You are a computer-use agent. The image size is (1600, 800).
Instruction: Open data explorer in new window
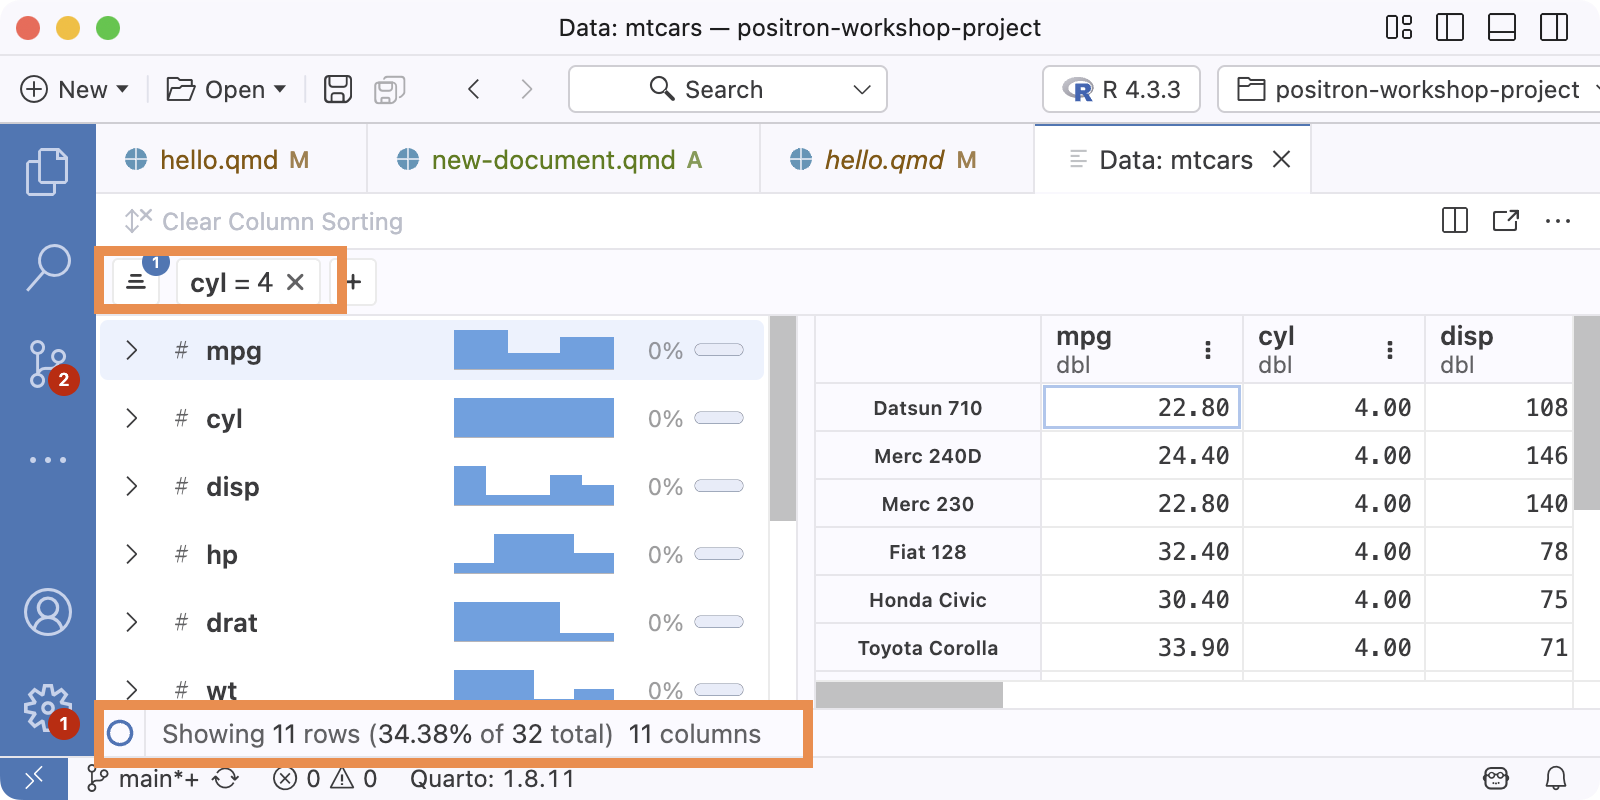[1506, 220]
